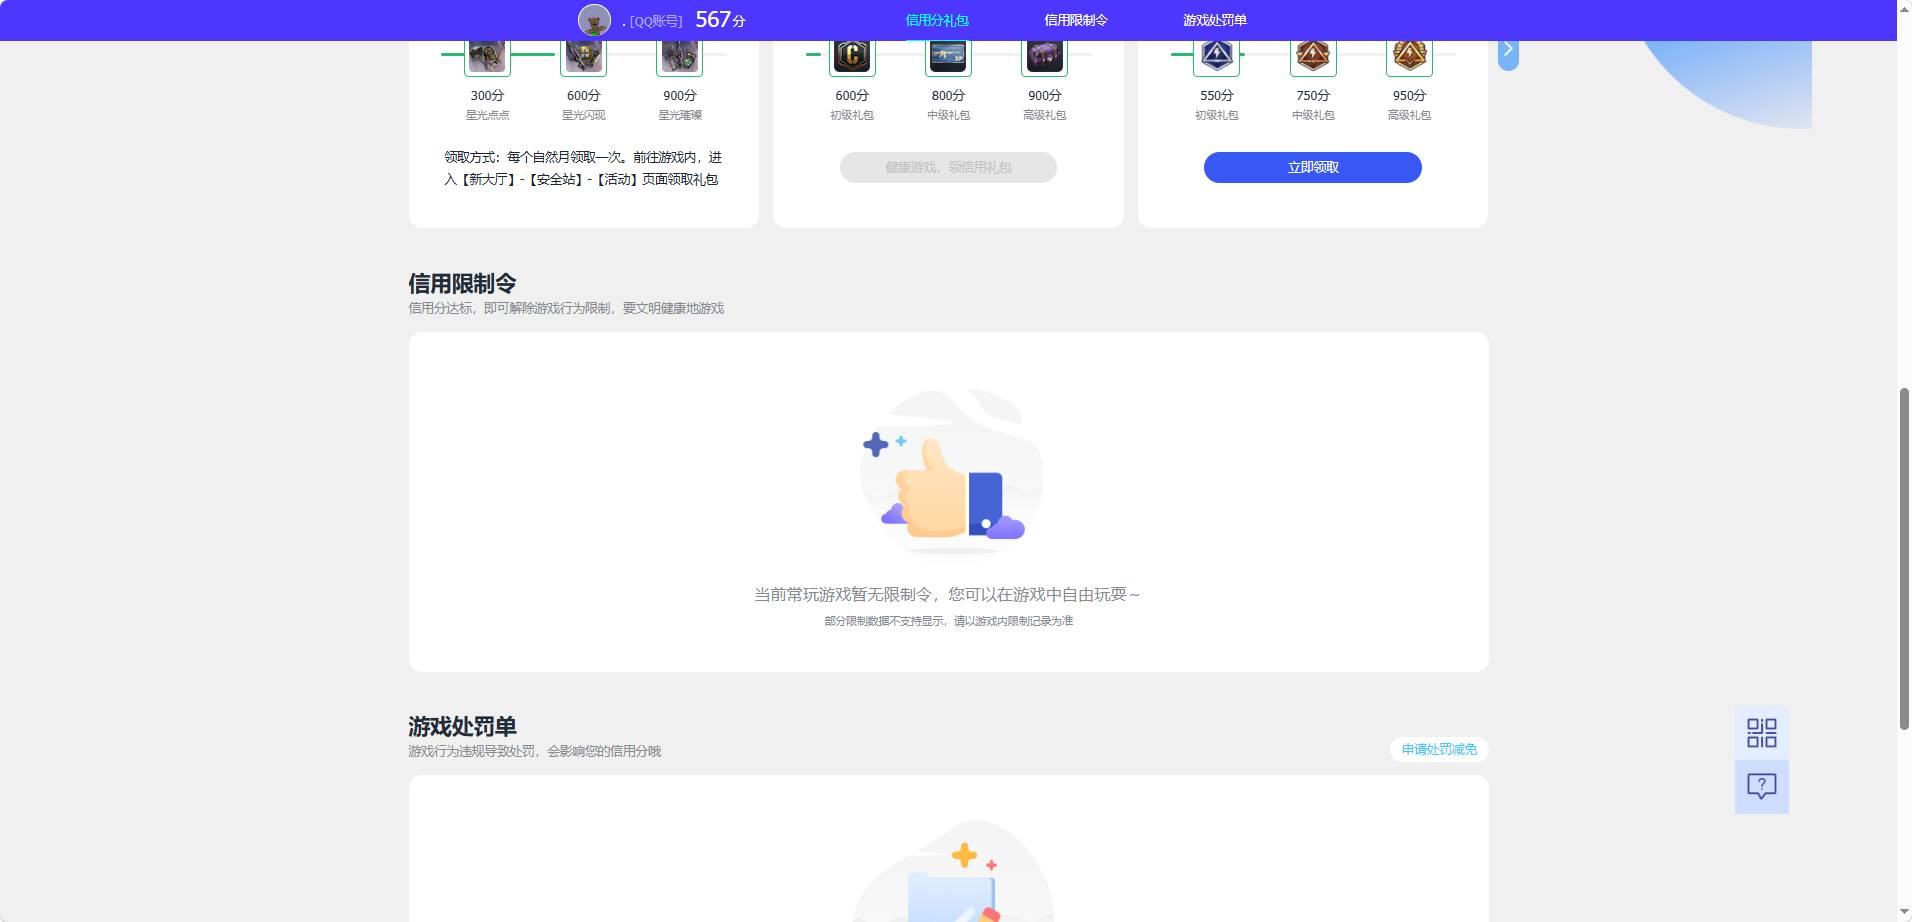Click the user avatar in the header
This screenshot has width=1912, height=922.
[594, 20]
